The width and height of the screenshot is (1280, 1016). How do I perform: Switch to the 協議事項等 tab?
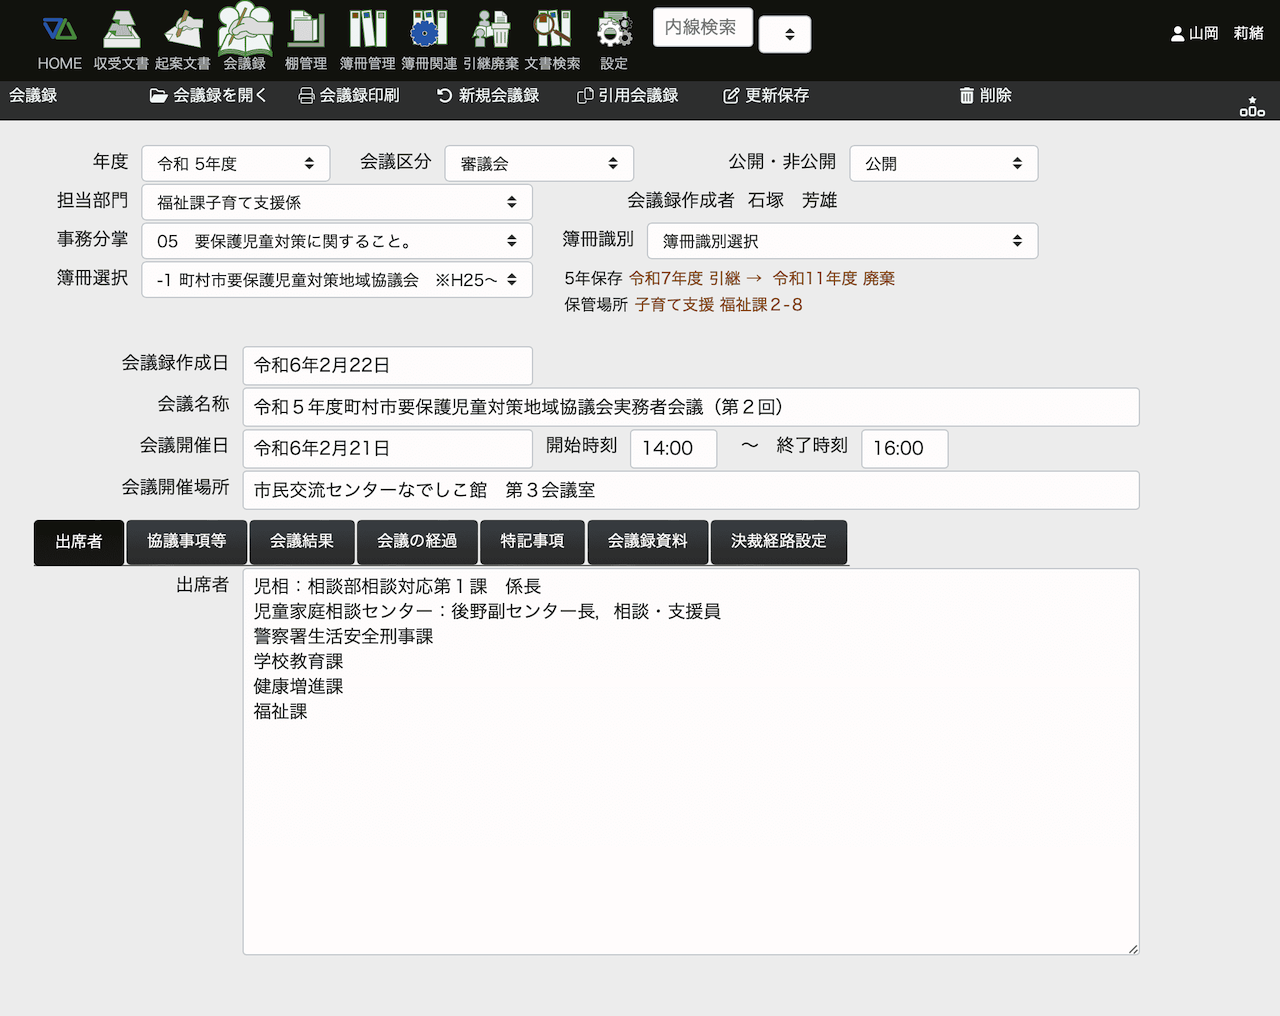pos(187,541)
